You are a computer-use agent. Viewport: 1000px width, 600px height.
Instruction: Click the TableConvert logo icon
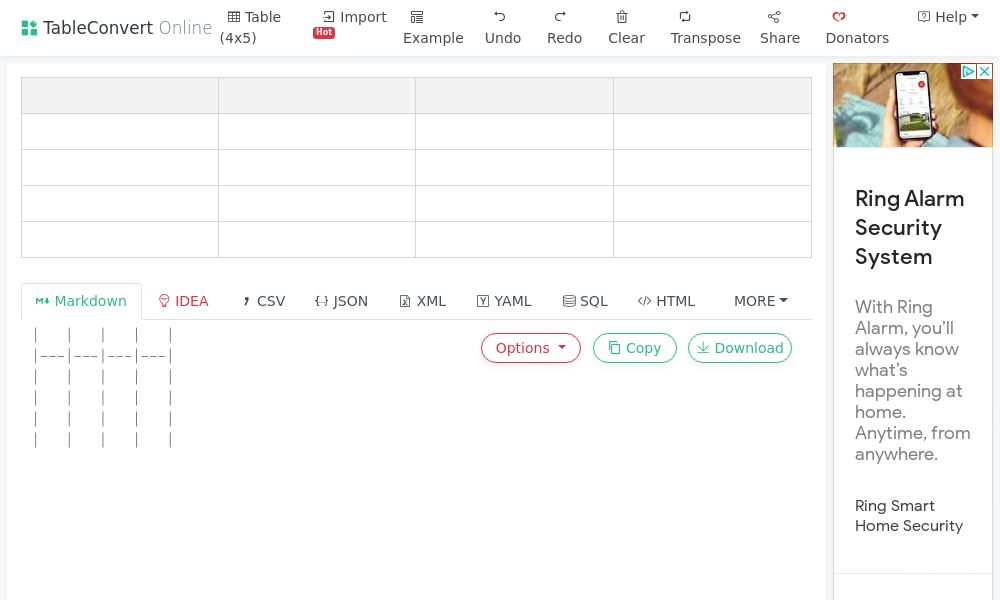click(30, 27)
